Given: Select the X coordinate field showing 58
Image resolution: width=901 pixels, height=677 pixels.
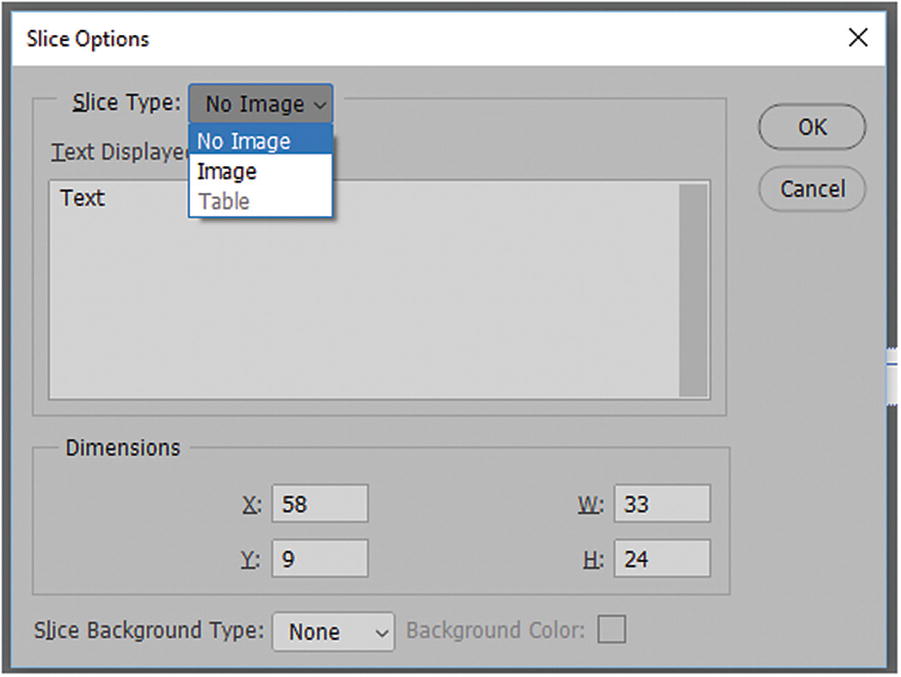Looking at the screenshot, I should tap(320, 503).
